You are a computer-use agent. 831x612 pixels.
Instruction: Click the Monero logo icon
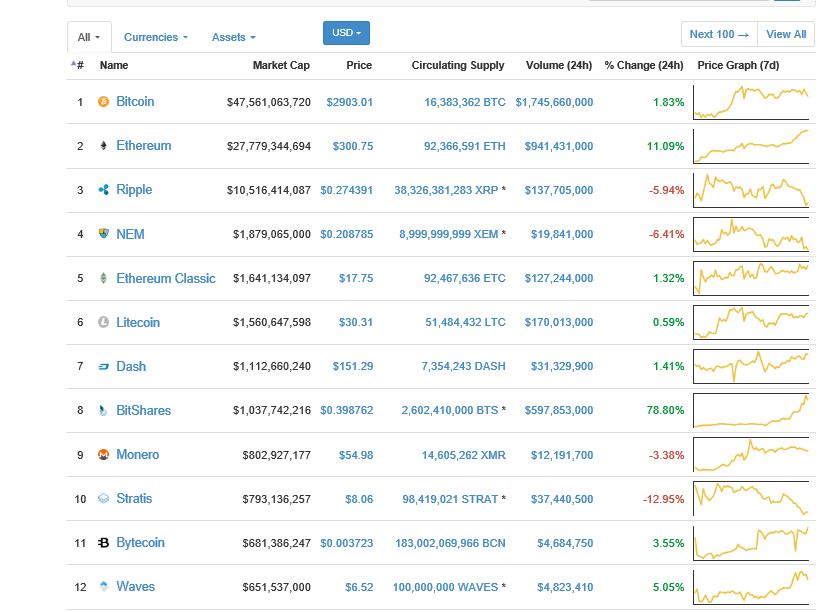(103, 454)
